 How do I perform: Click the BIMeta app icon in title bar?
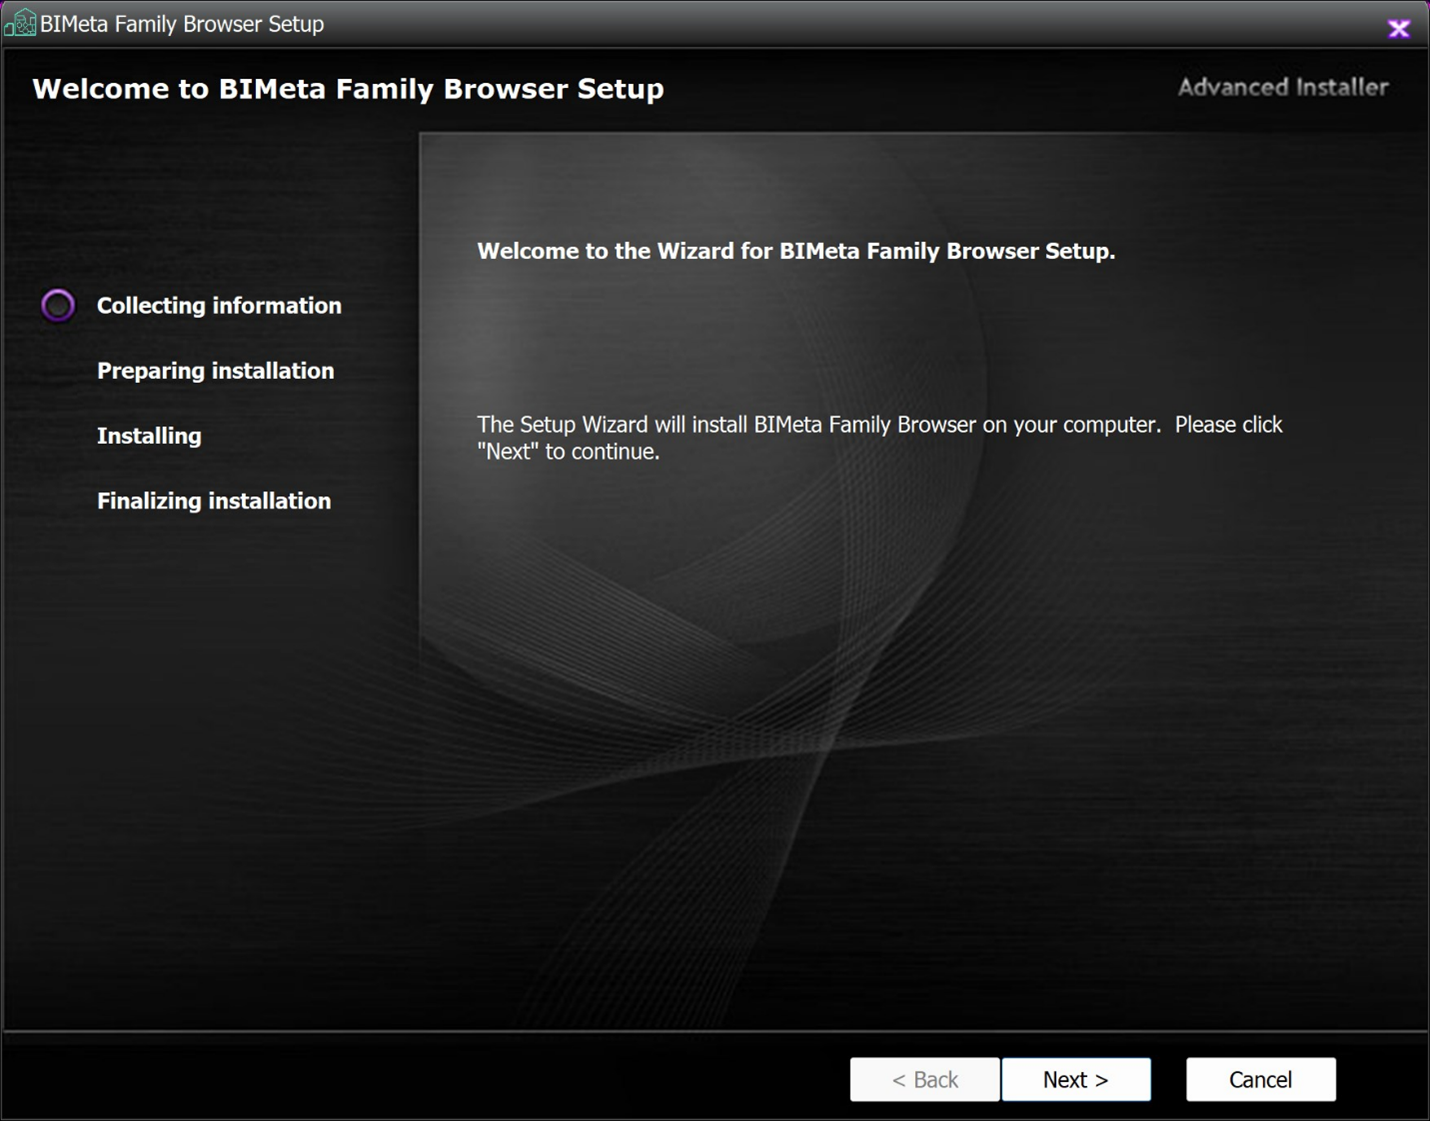click(20, 23)
